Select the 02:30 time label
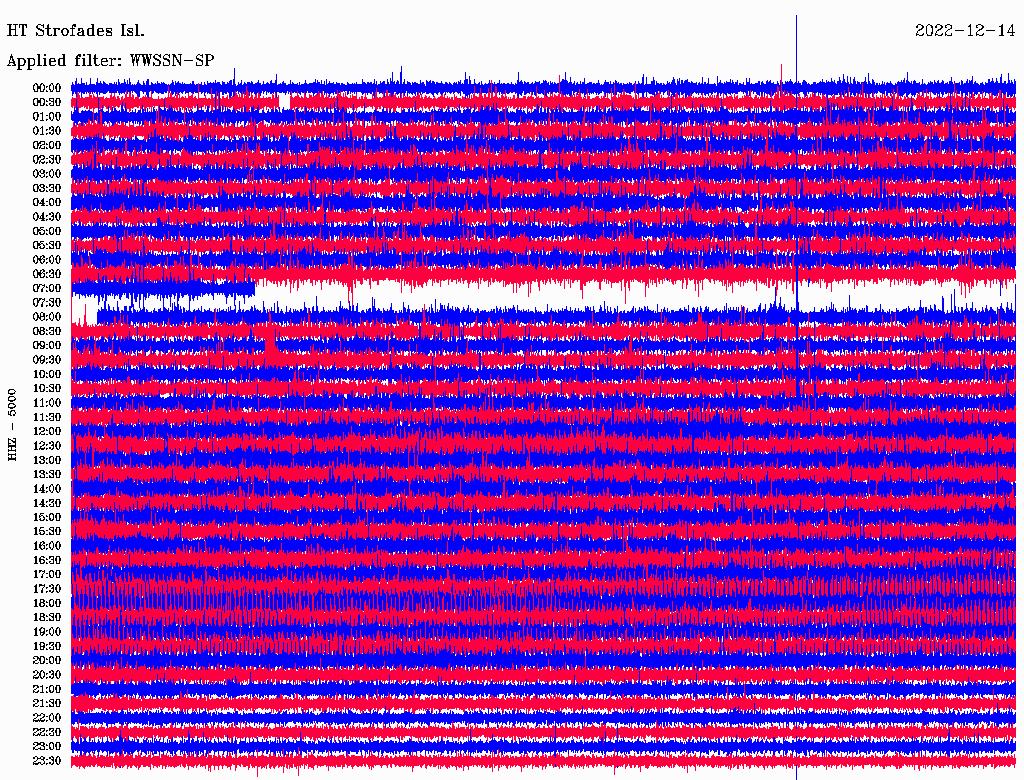Screen dimensions: 1024x780 tap(47, 159)
